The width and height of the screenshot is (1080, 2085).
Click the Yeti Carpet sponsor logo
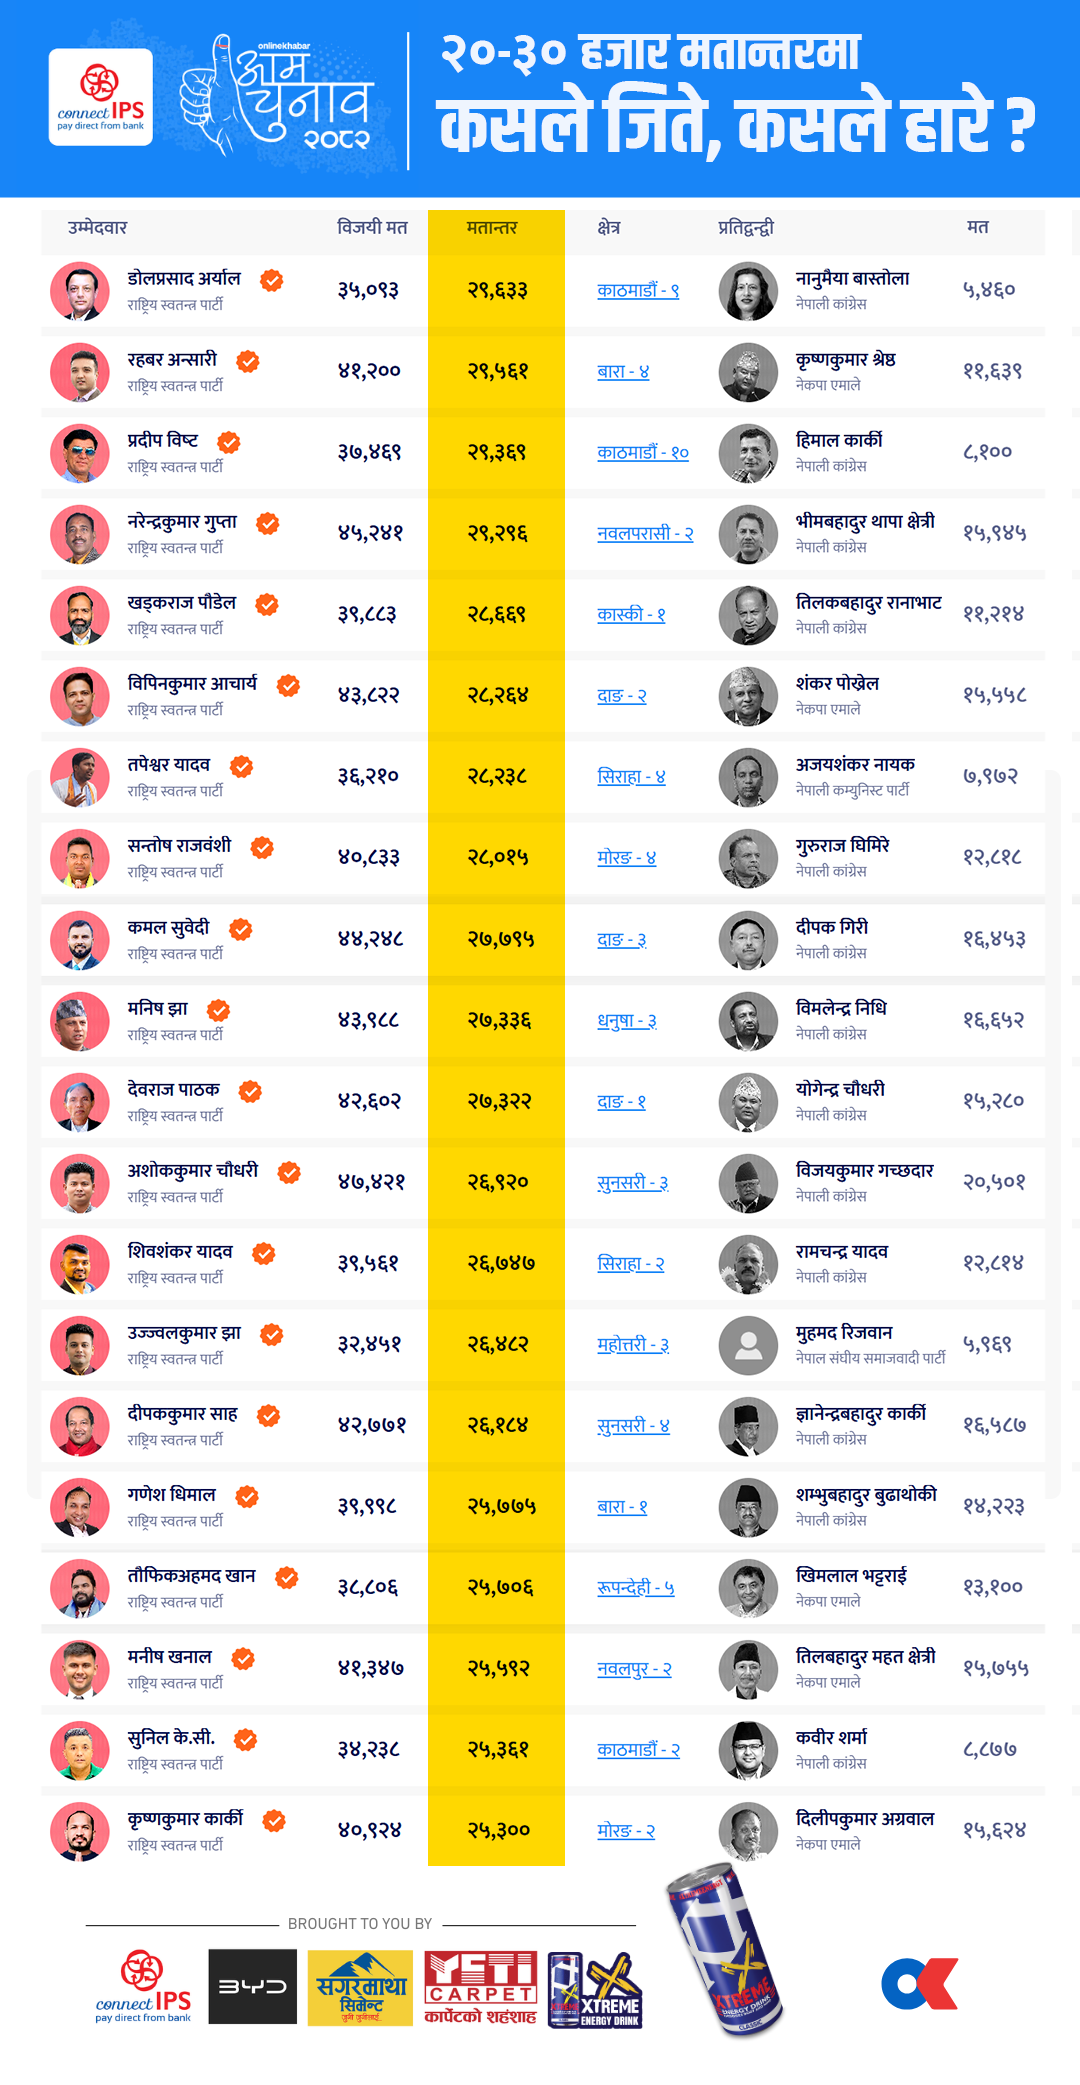(481, 1987)
